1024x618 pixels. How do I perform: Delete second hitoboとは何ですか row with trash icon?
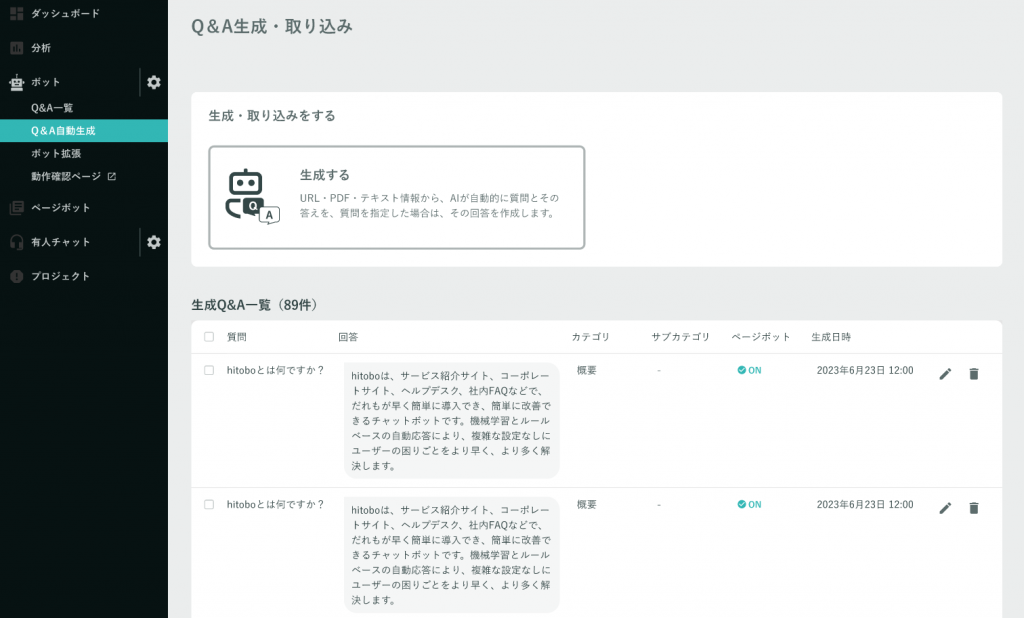[974, 508]
